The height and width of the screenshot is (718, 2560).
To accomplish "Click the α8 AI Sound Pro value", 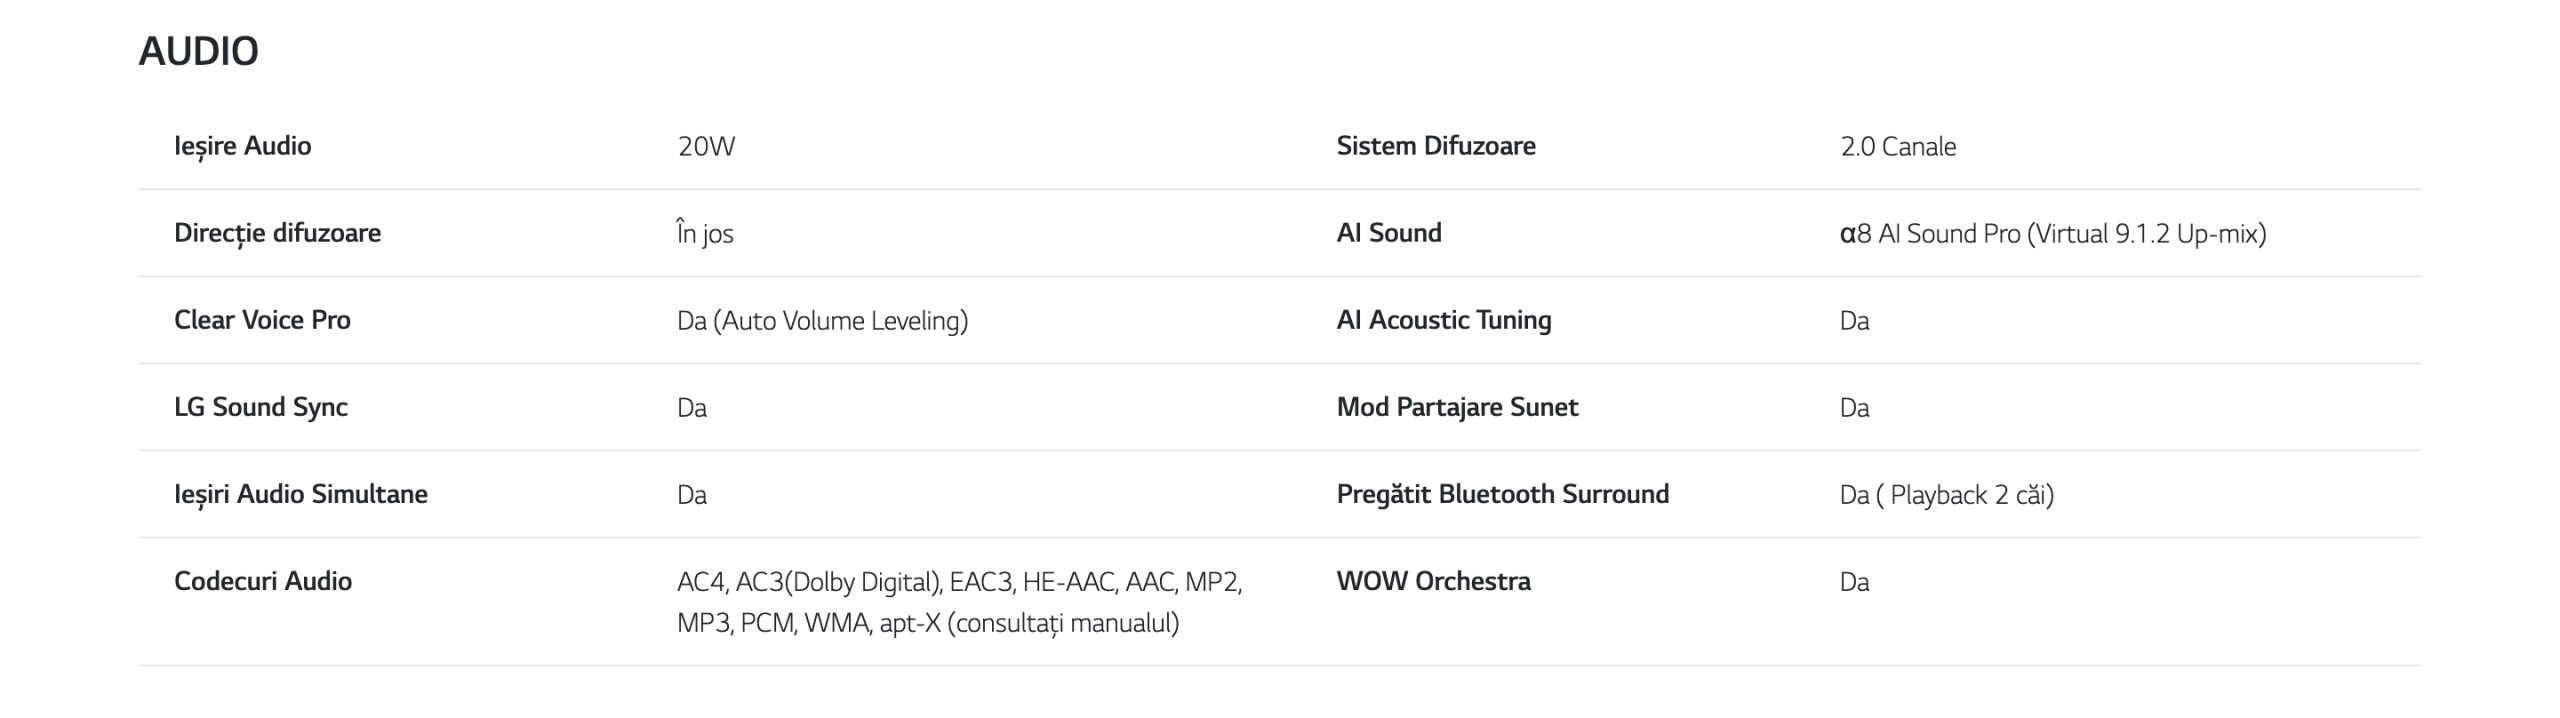I will (x=2053, y=234).
